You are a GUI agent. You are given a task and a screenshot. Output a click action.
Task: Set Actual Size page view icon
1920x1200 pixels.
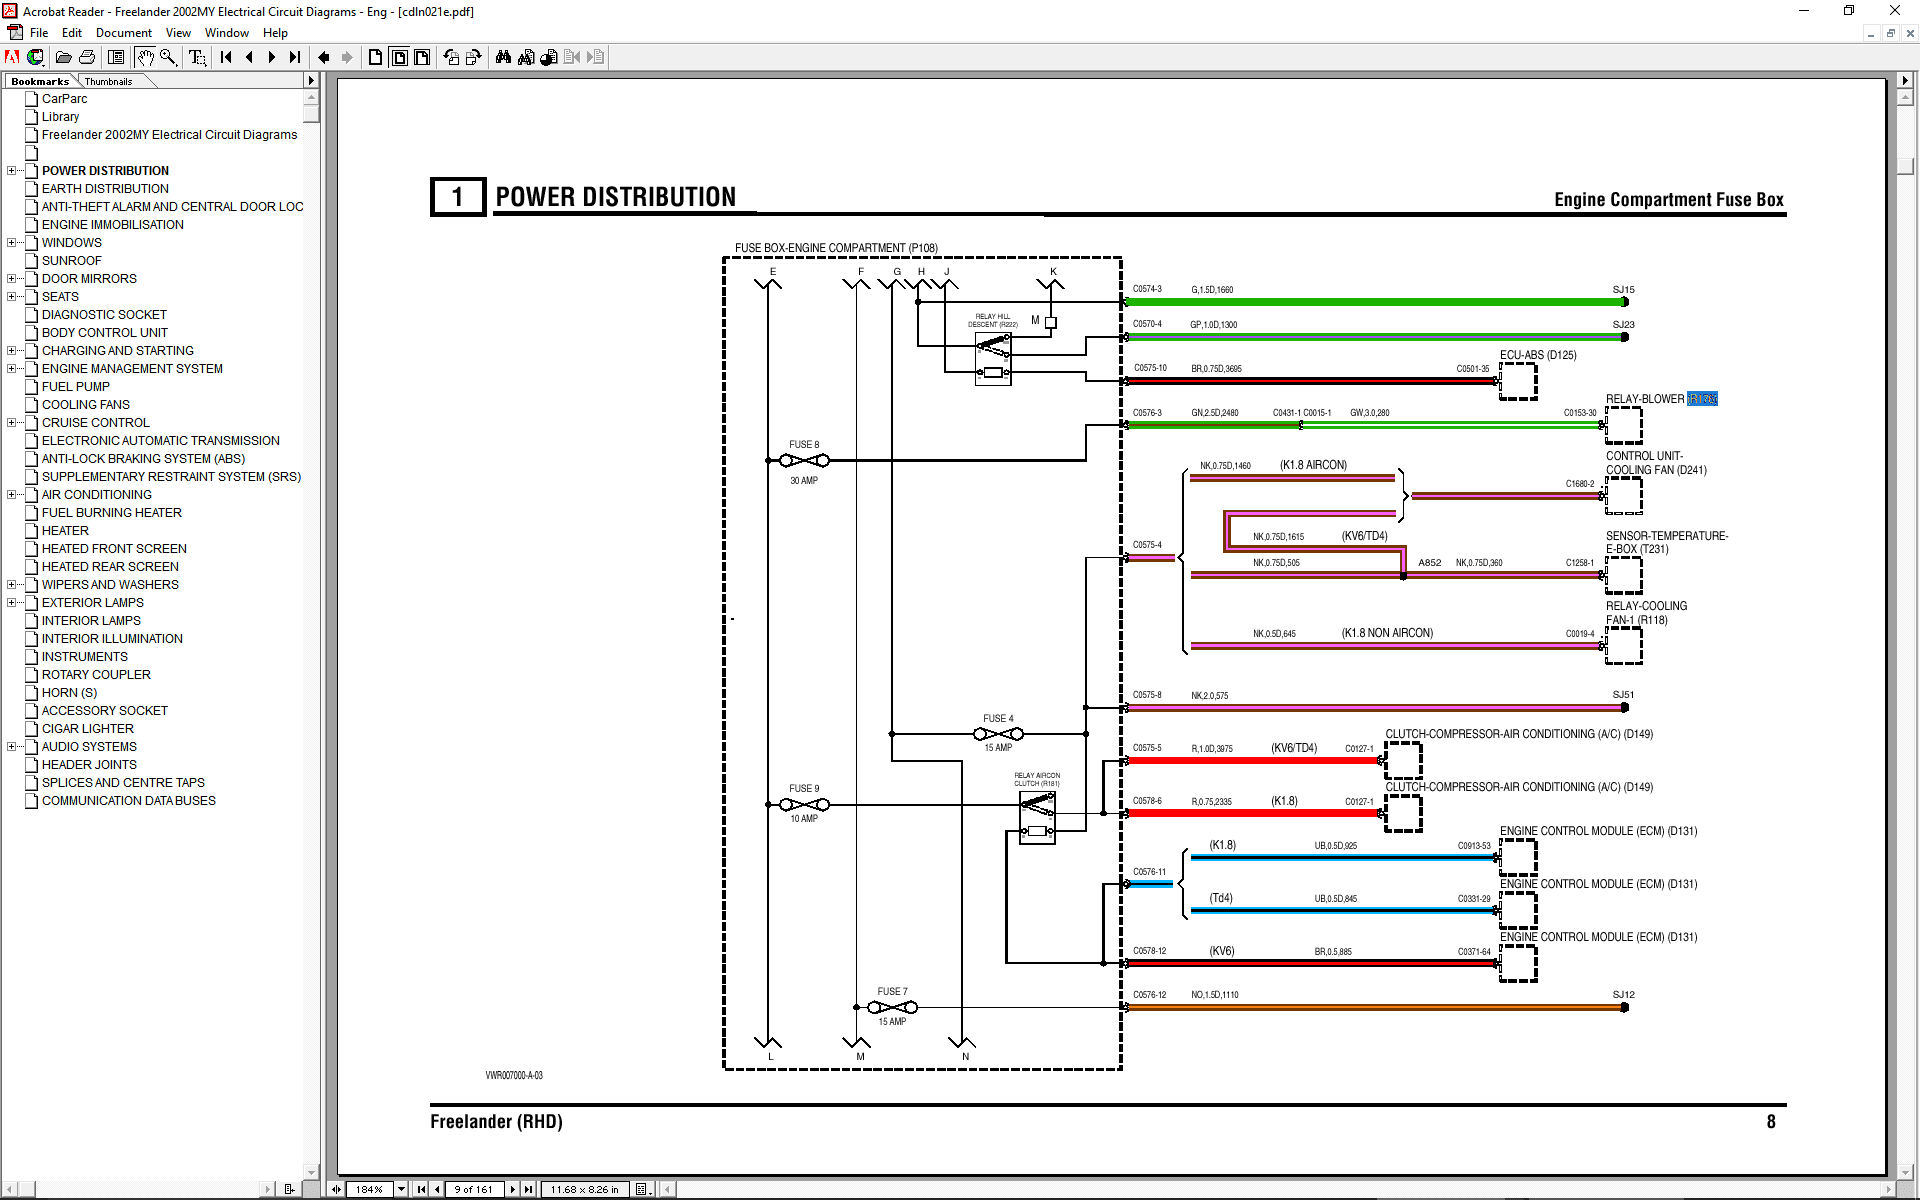376,57
